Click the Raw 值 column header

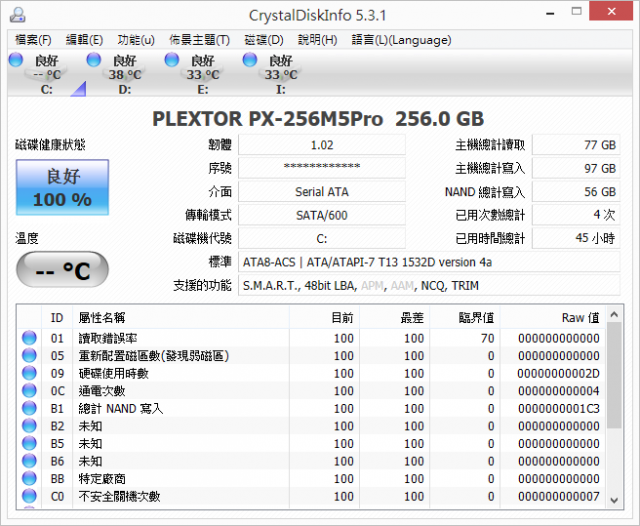point(553,317)
